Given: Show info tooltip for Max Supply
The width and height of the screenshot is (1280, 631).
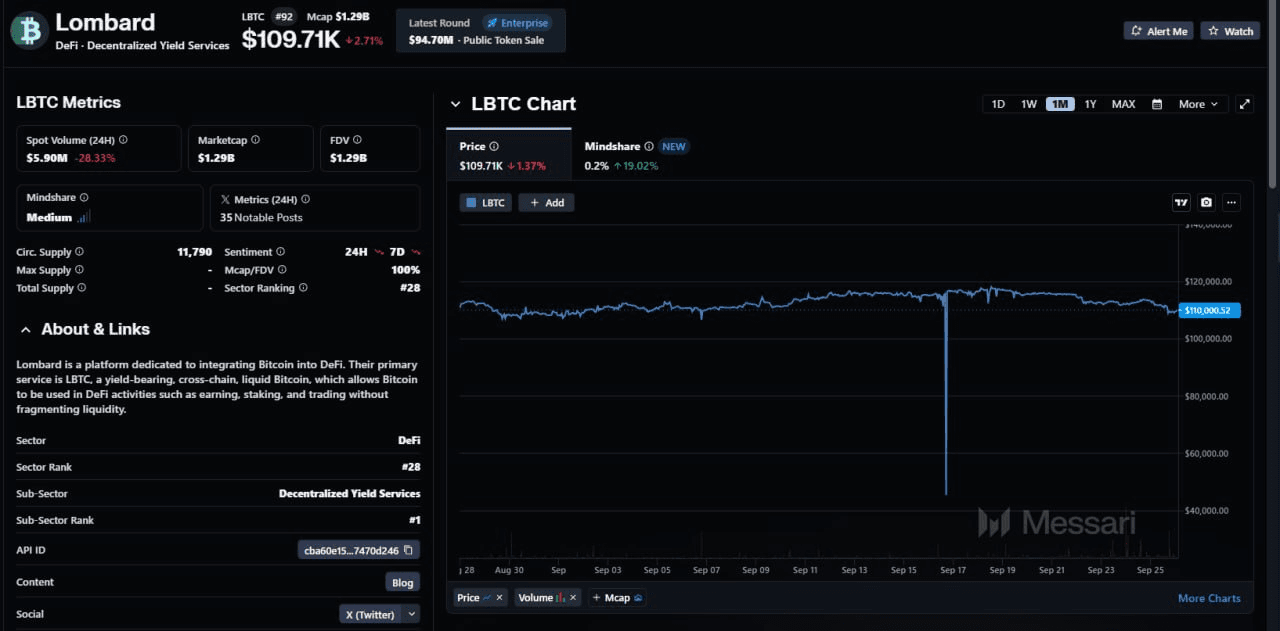Looking at the screenshot, I should (79, 270).
